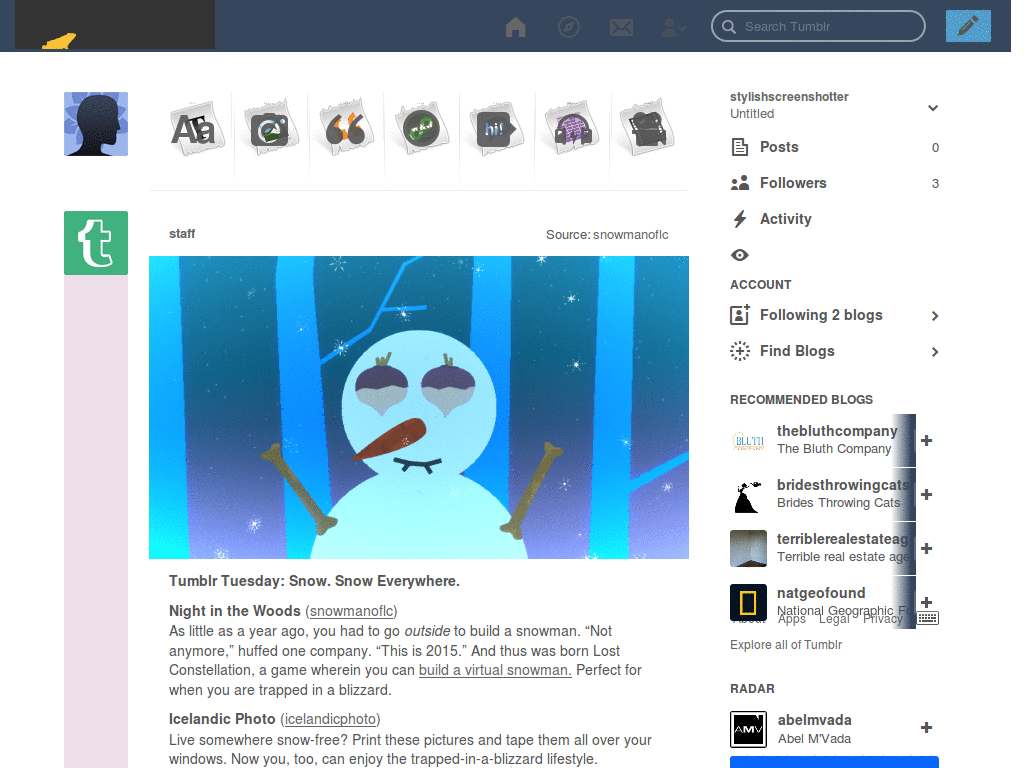1024x768 pixels.
Task: Open the icelandicphoto blog link
Action: pos(330,719)
